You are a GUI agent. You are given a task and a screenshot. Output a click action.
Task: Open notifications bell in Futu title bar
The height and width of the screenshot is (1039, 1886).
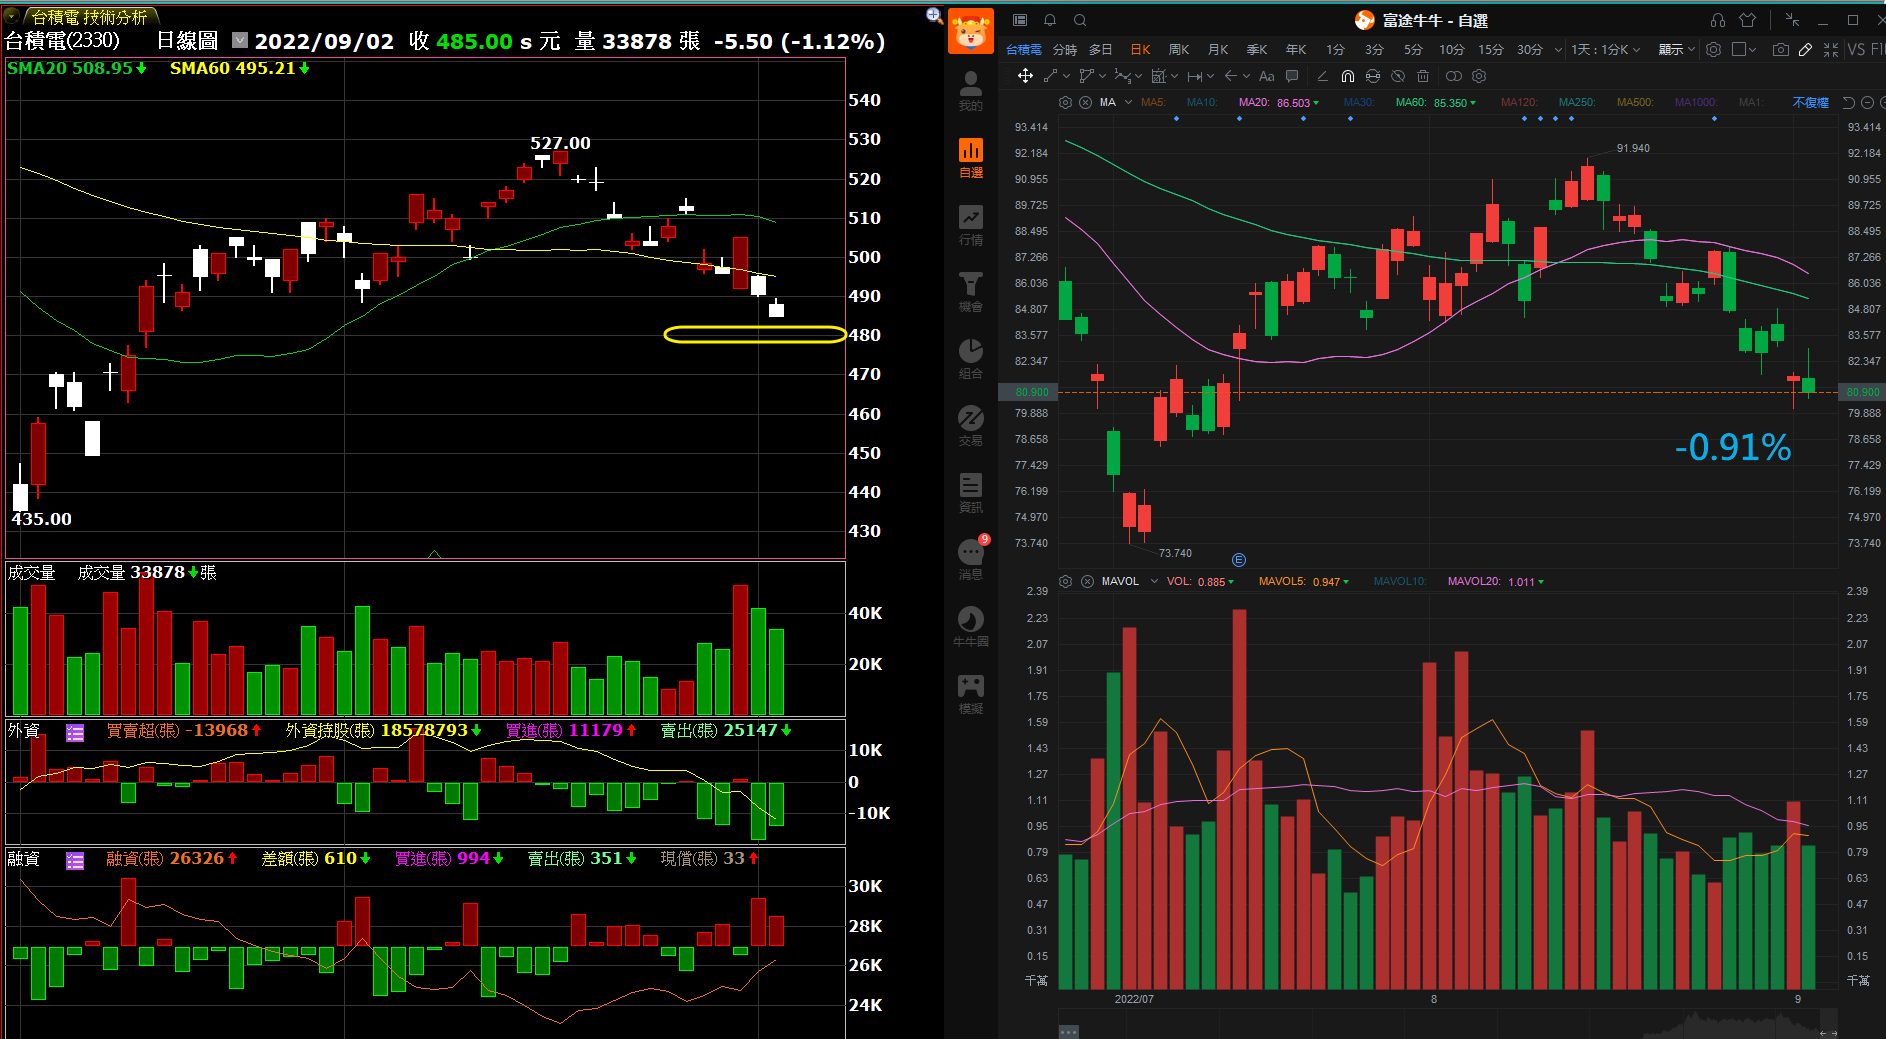pyautogui.click(x=1050, y=20)
